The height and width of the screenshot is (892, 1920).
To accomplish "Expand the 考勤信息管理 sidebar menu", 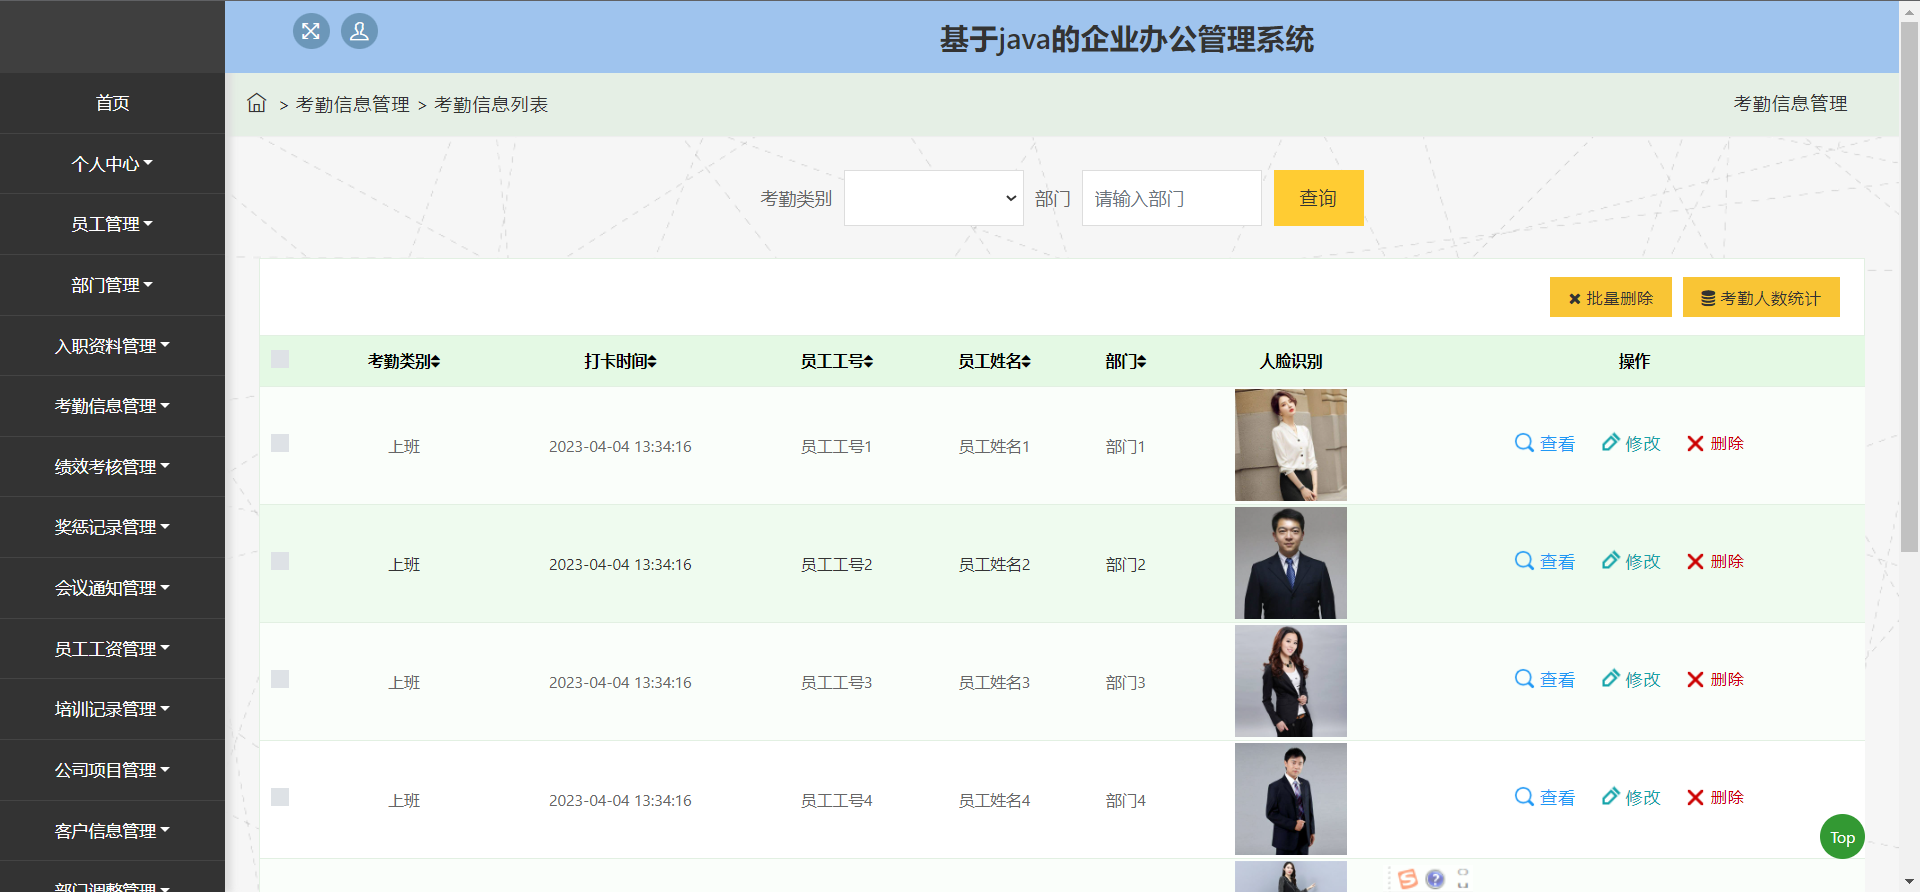I will [x=112, y=406].
